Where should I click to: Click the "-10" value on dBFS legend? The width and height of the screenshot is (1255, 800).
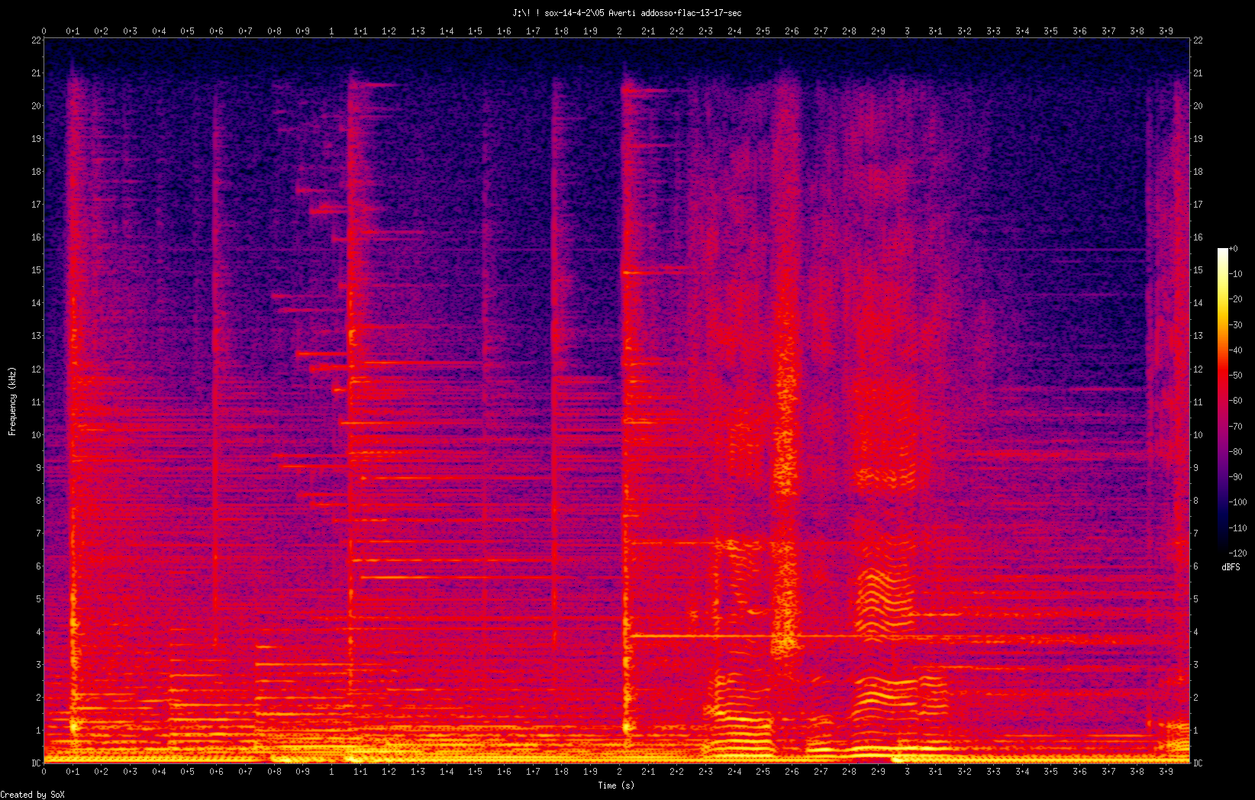pyautogui.click(x=1238, y=274)
